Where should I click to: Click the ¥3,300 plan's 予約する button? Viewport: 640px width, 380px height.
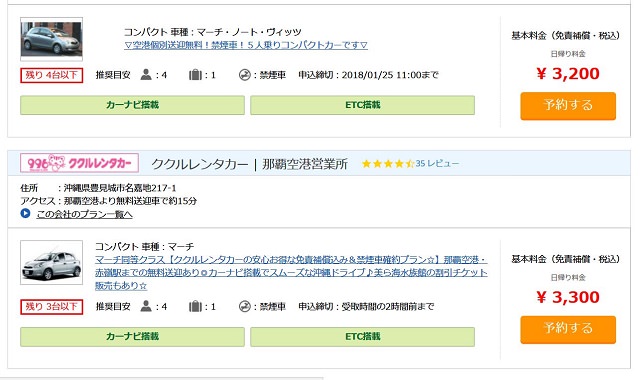coord(568,329)
